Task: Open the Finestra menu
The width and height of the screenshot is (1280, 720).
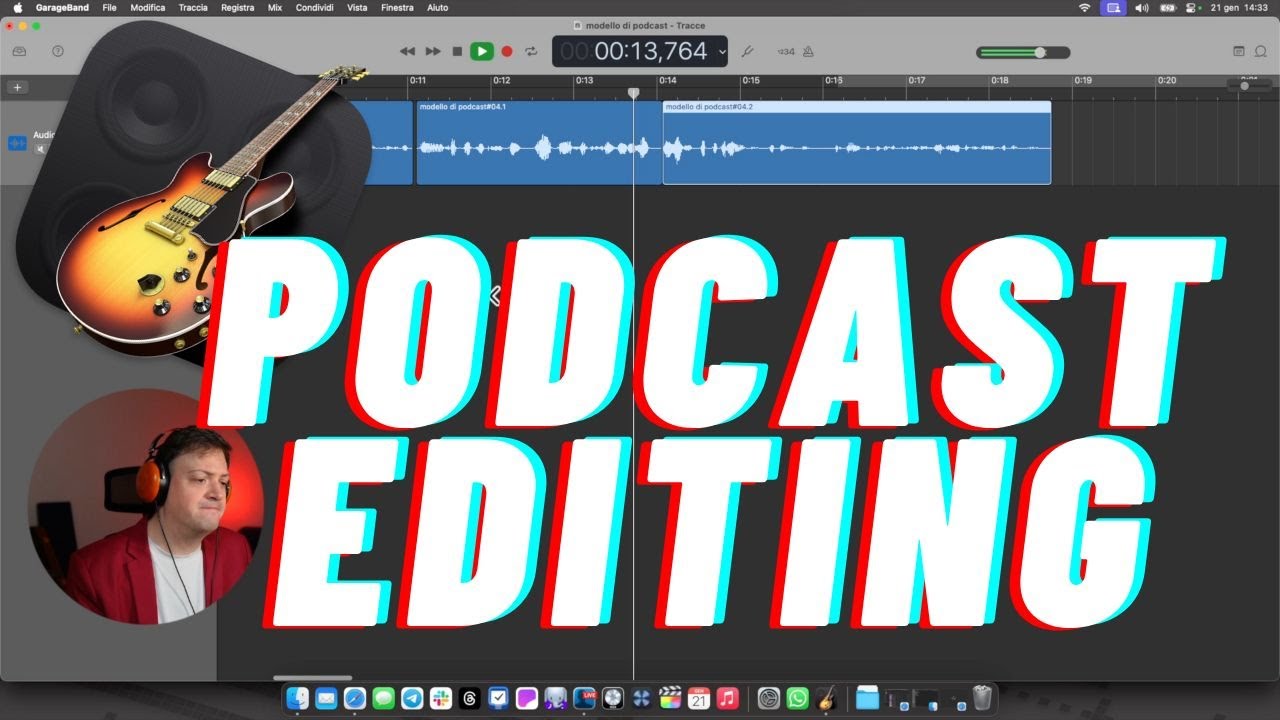Action: tap(397, 7)
